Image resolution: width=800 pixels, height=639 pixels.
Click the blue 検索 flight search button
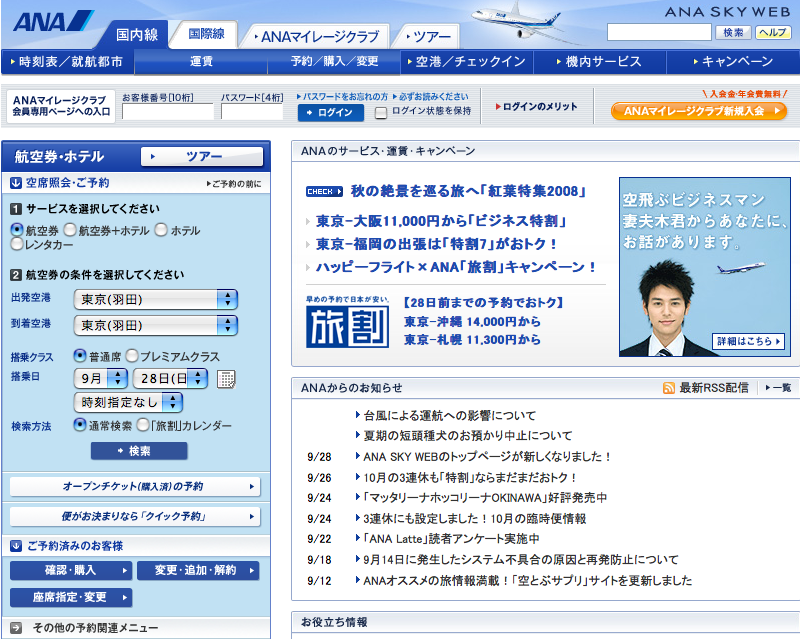[139, 451]
